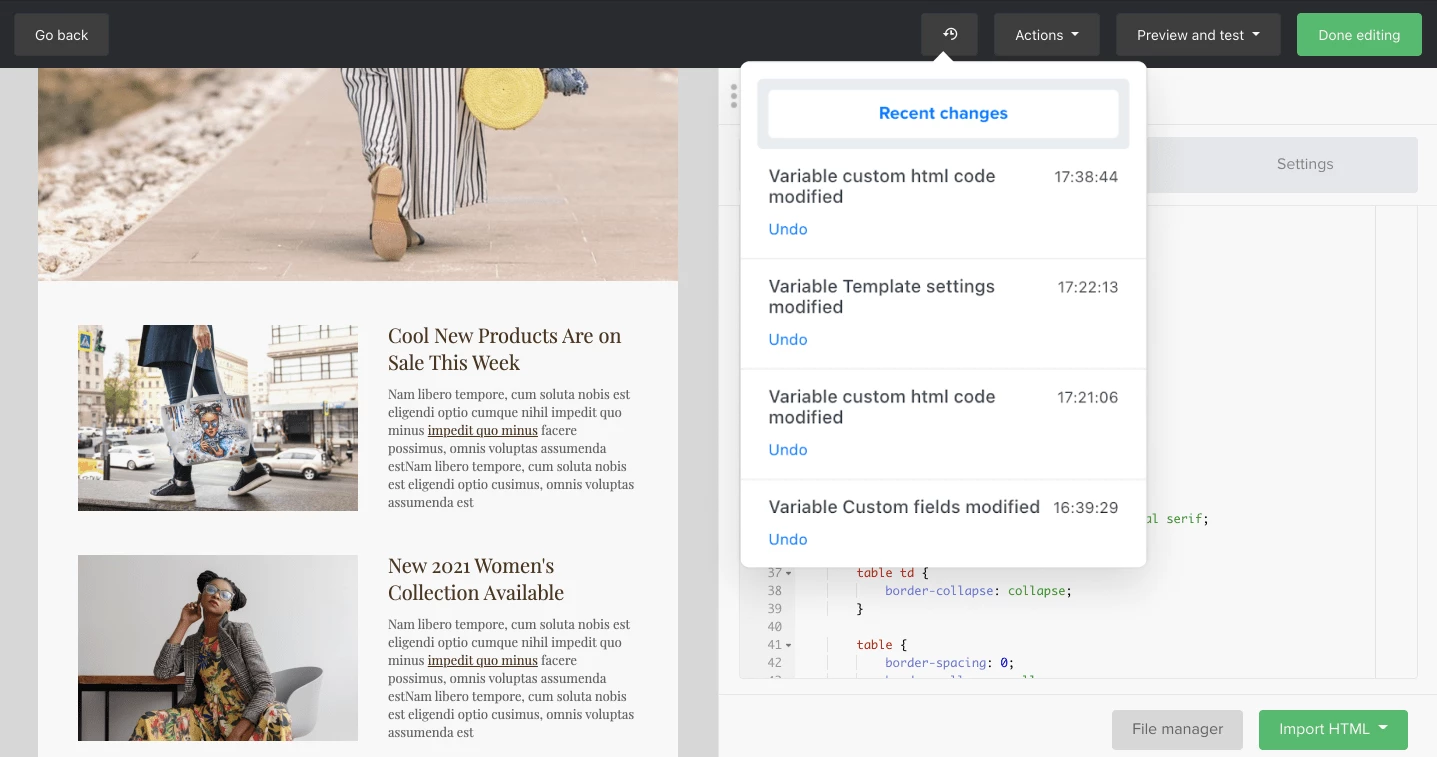Image resolution: width=1437 pixels, height=757 pixels.
Task: Collapse code fold arrow at line 37
Action: click(788, 573)
